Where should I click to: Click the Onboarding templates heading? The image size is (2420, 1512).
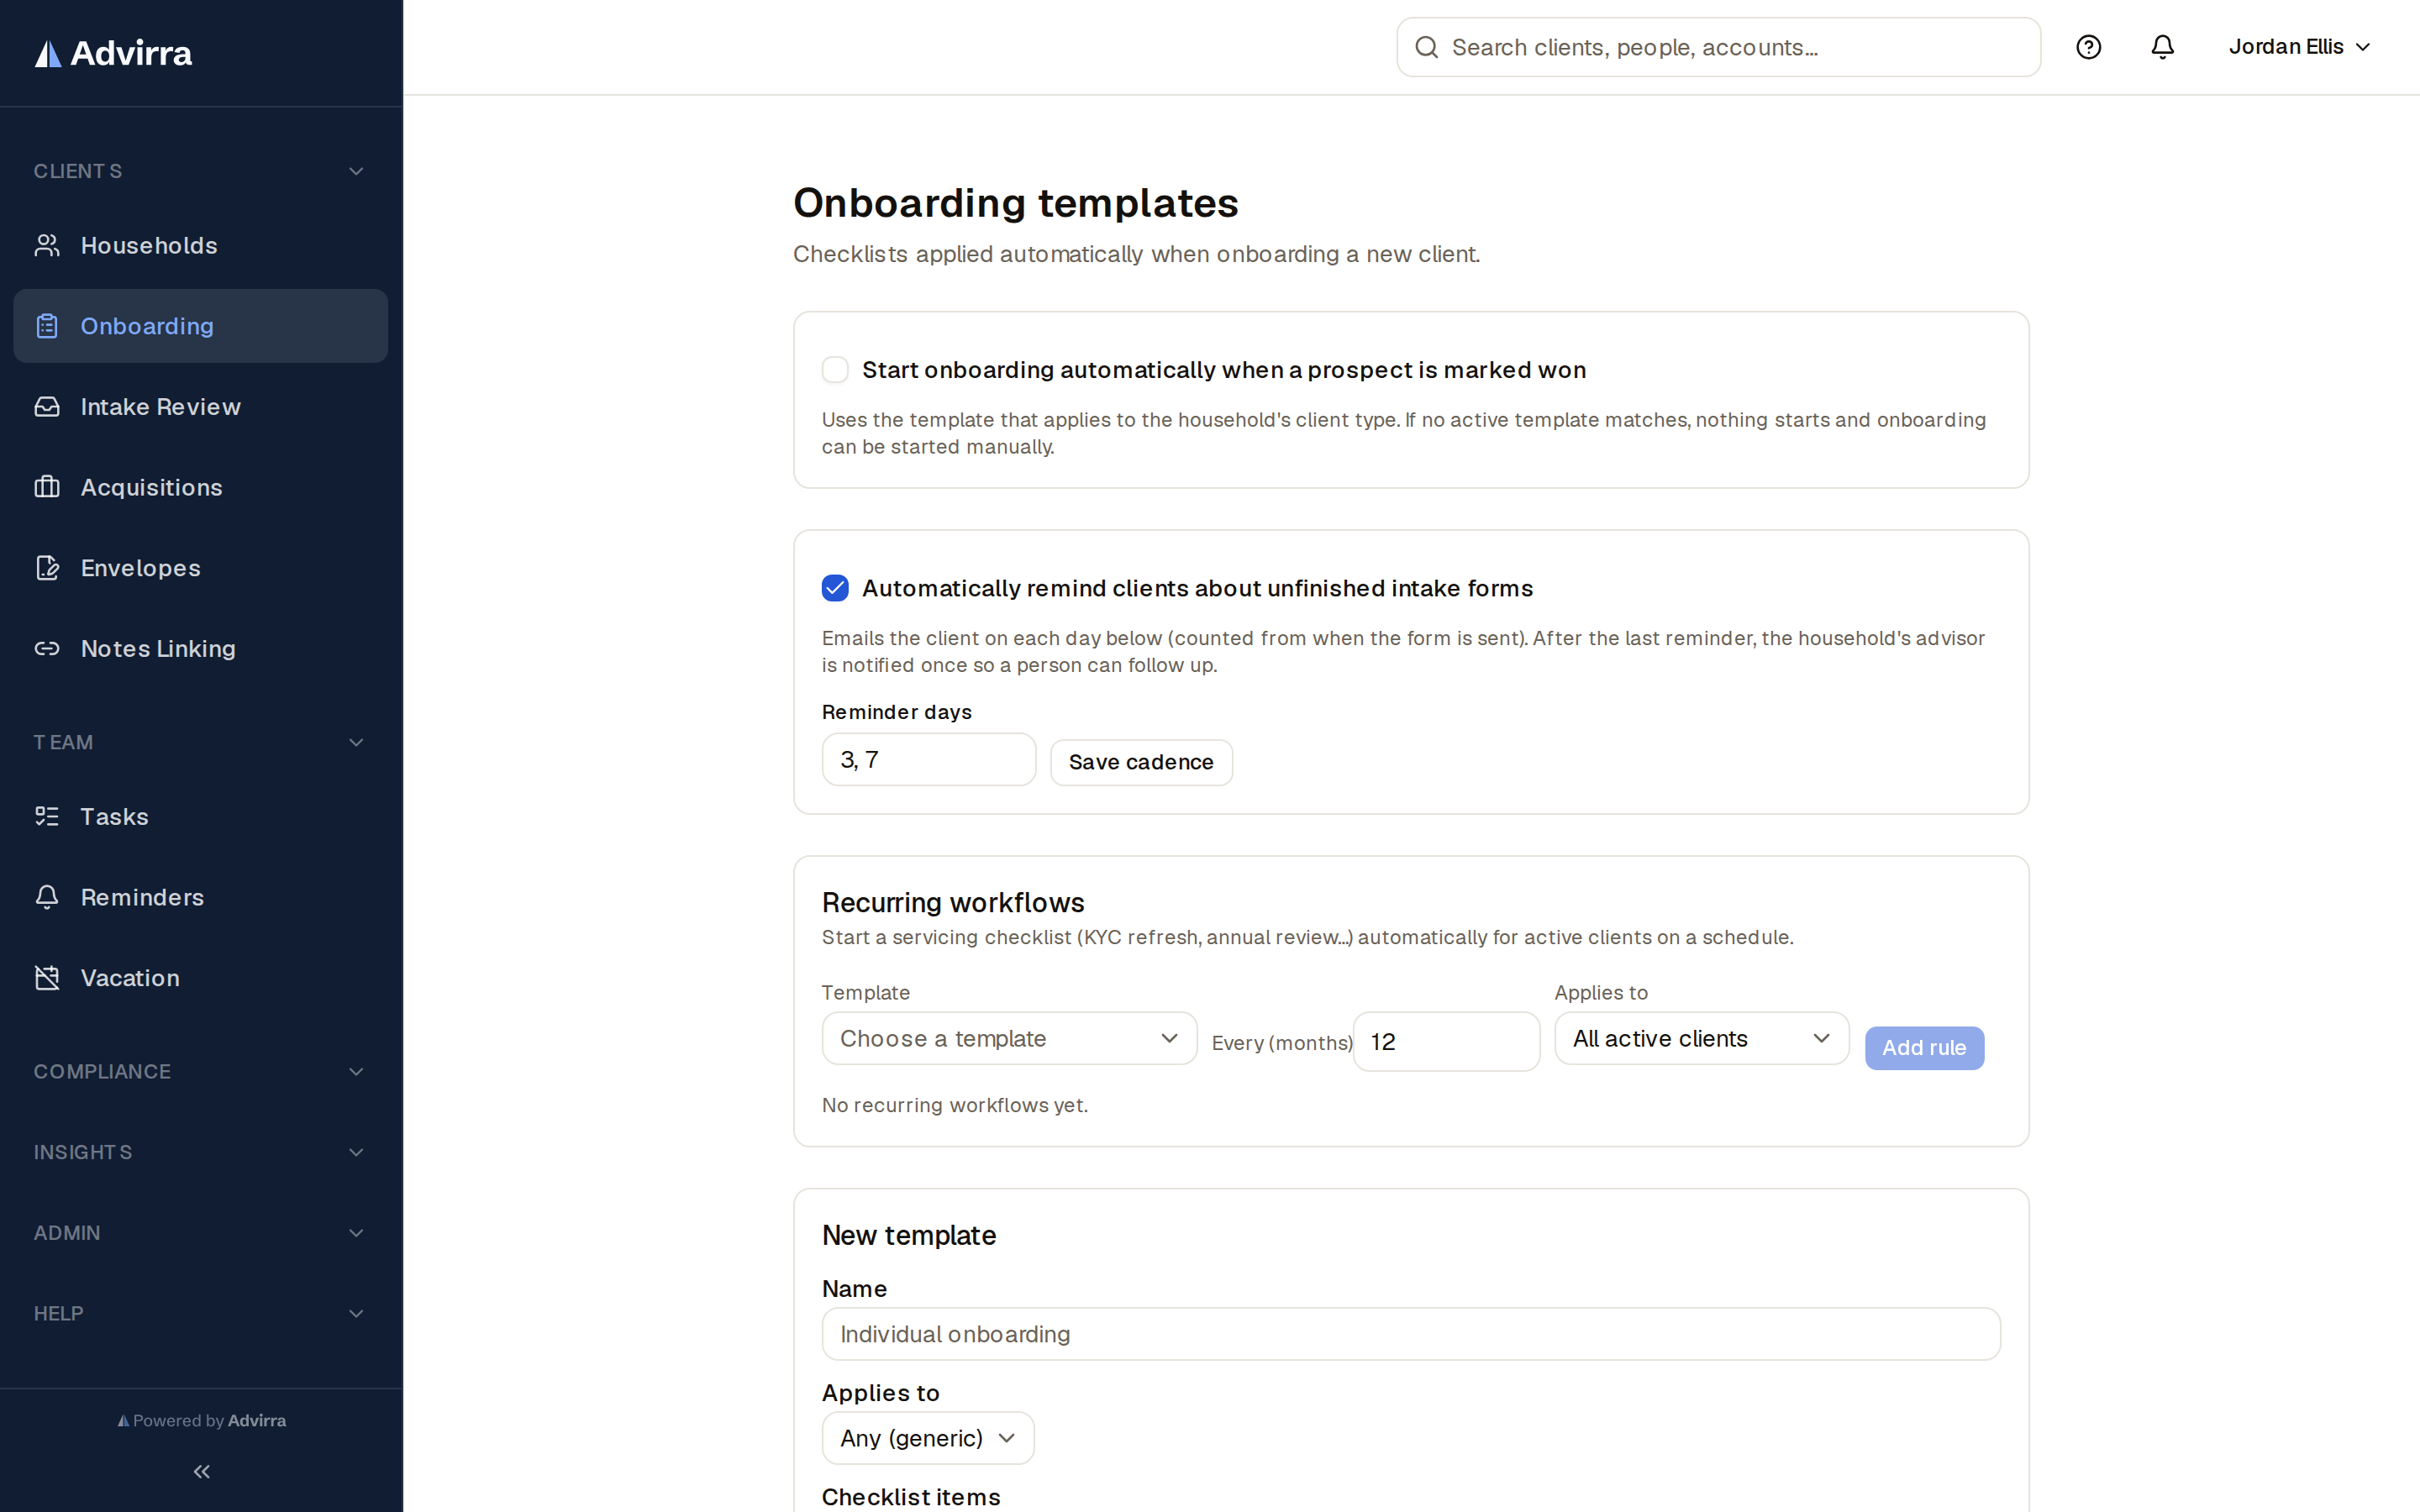(1016, 203)
